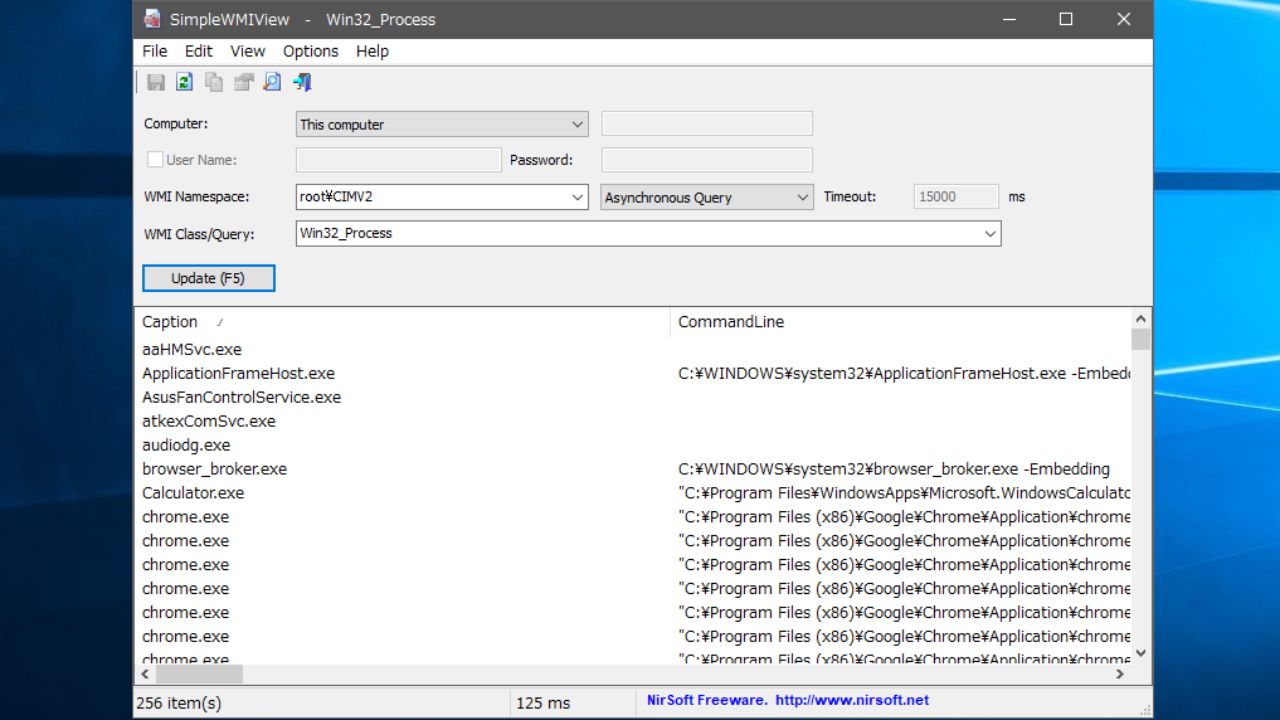Image resolution: width=1280 pixels, height=720 pixels.
Task: Click the computer name input field
Action: point(707,124)
